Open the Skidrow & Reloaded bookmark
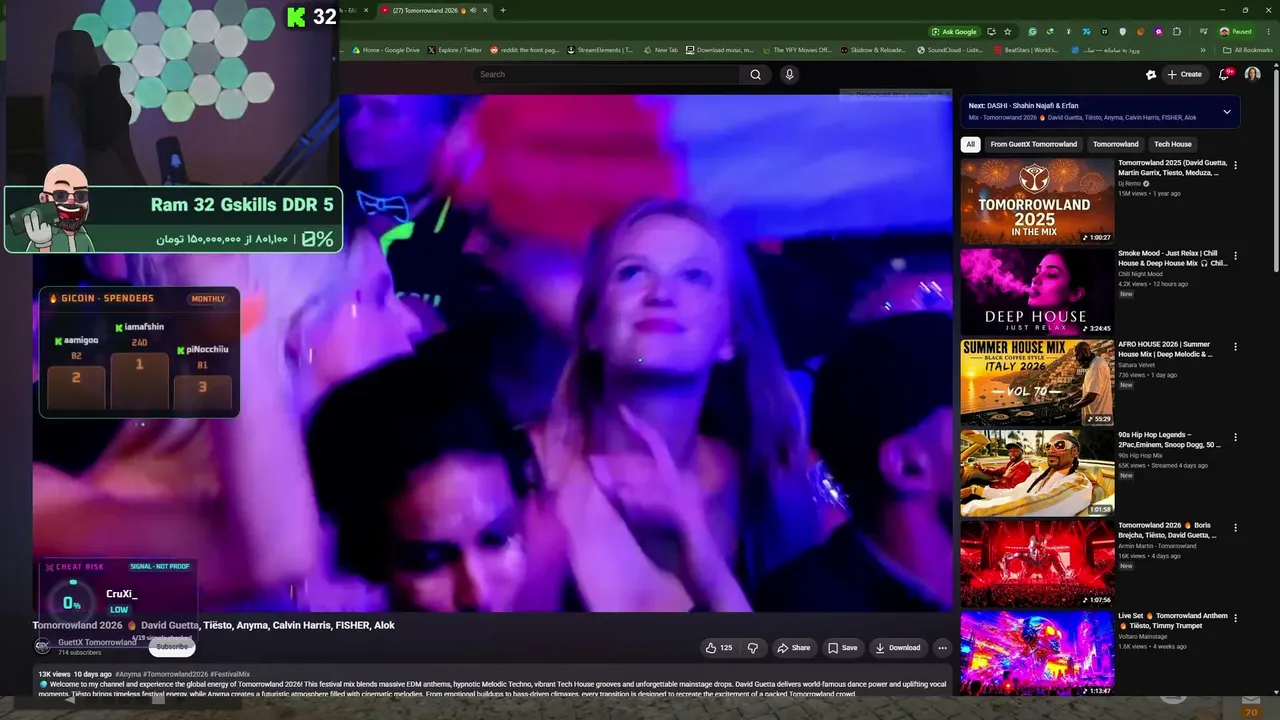1280x720 pixels. click(x=874, y=50)
